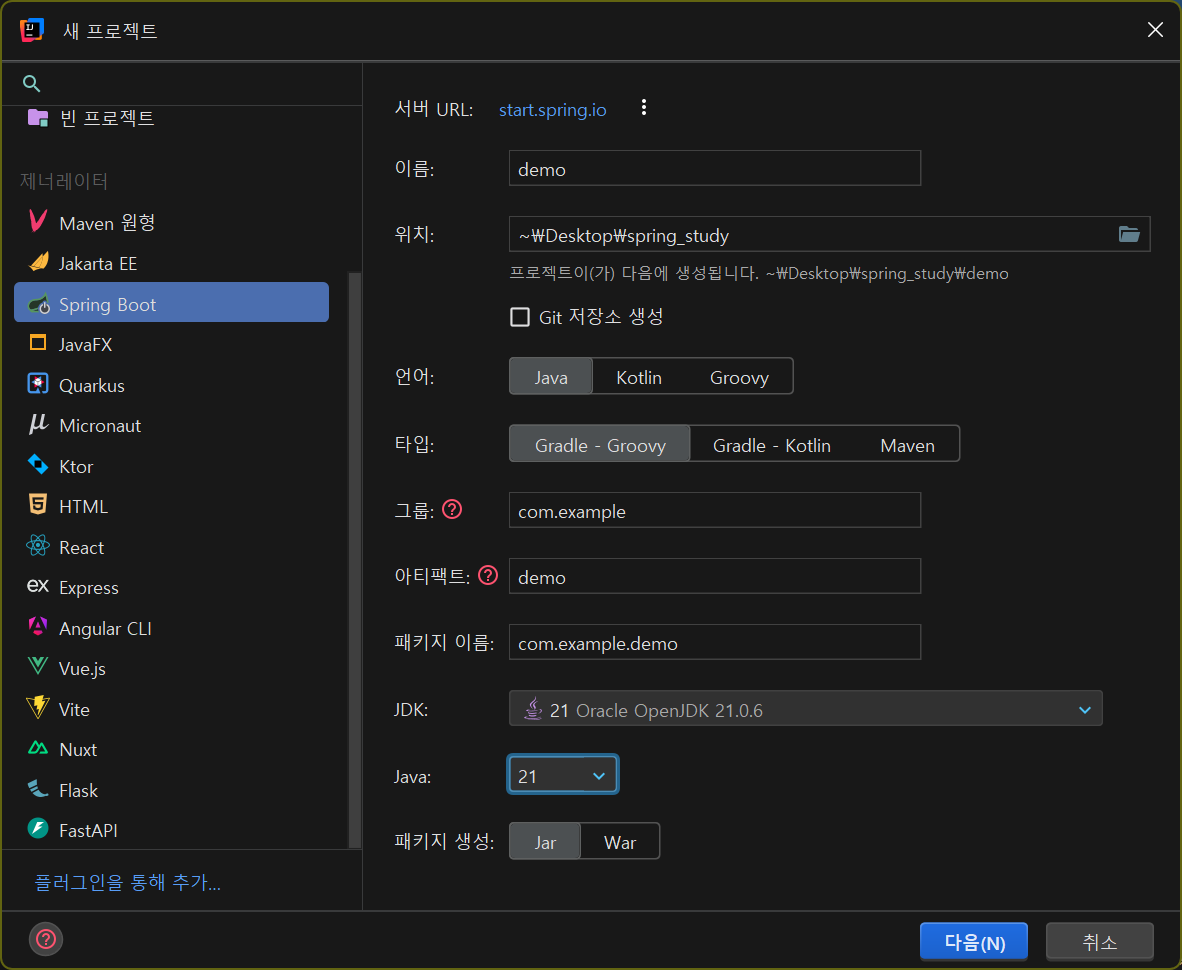
Task: Click the Jakarta EE sail icon
Action: coord(38,262)
